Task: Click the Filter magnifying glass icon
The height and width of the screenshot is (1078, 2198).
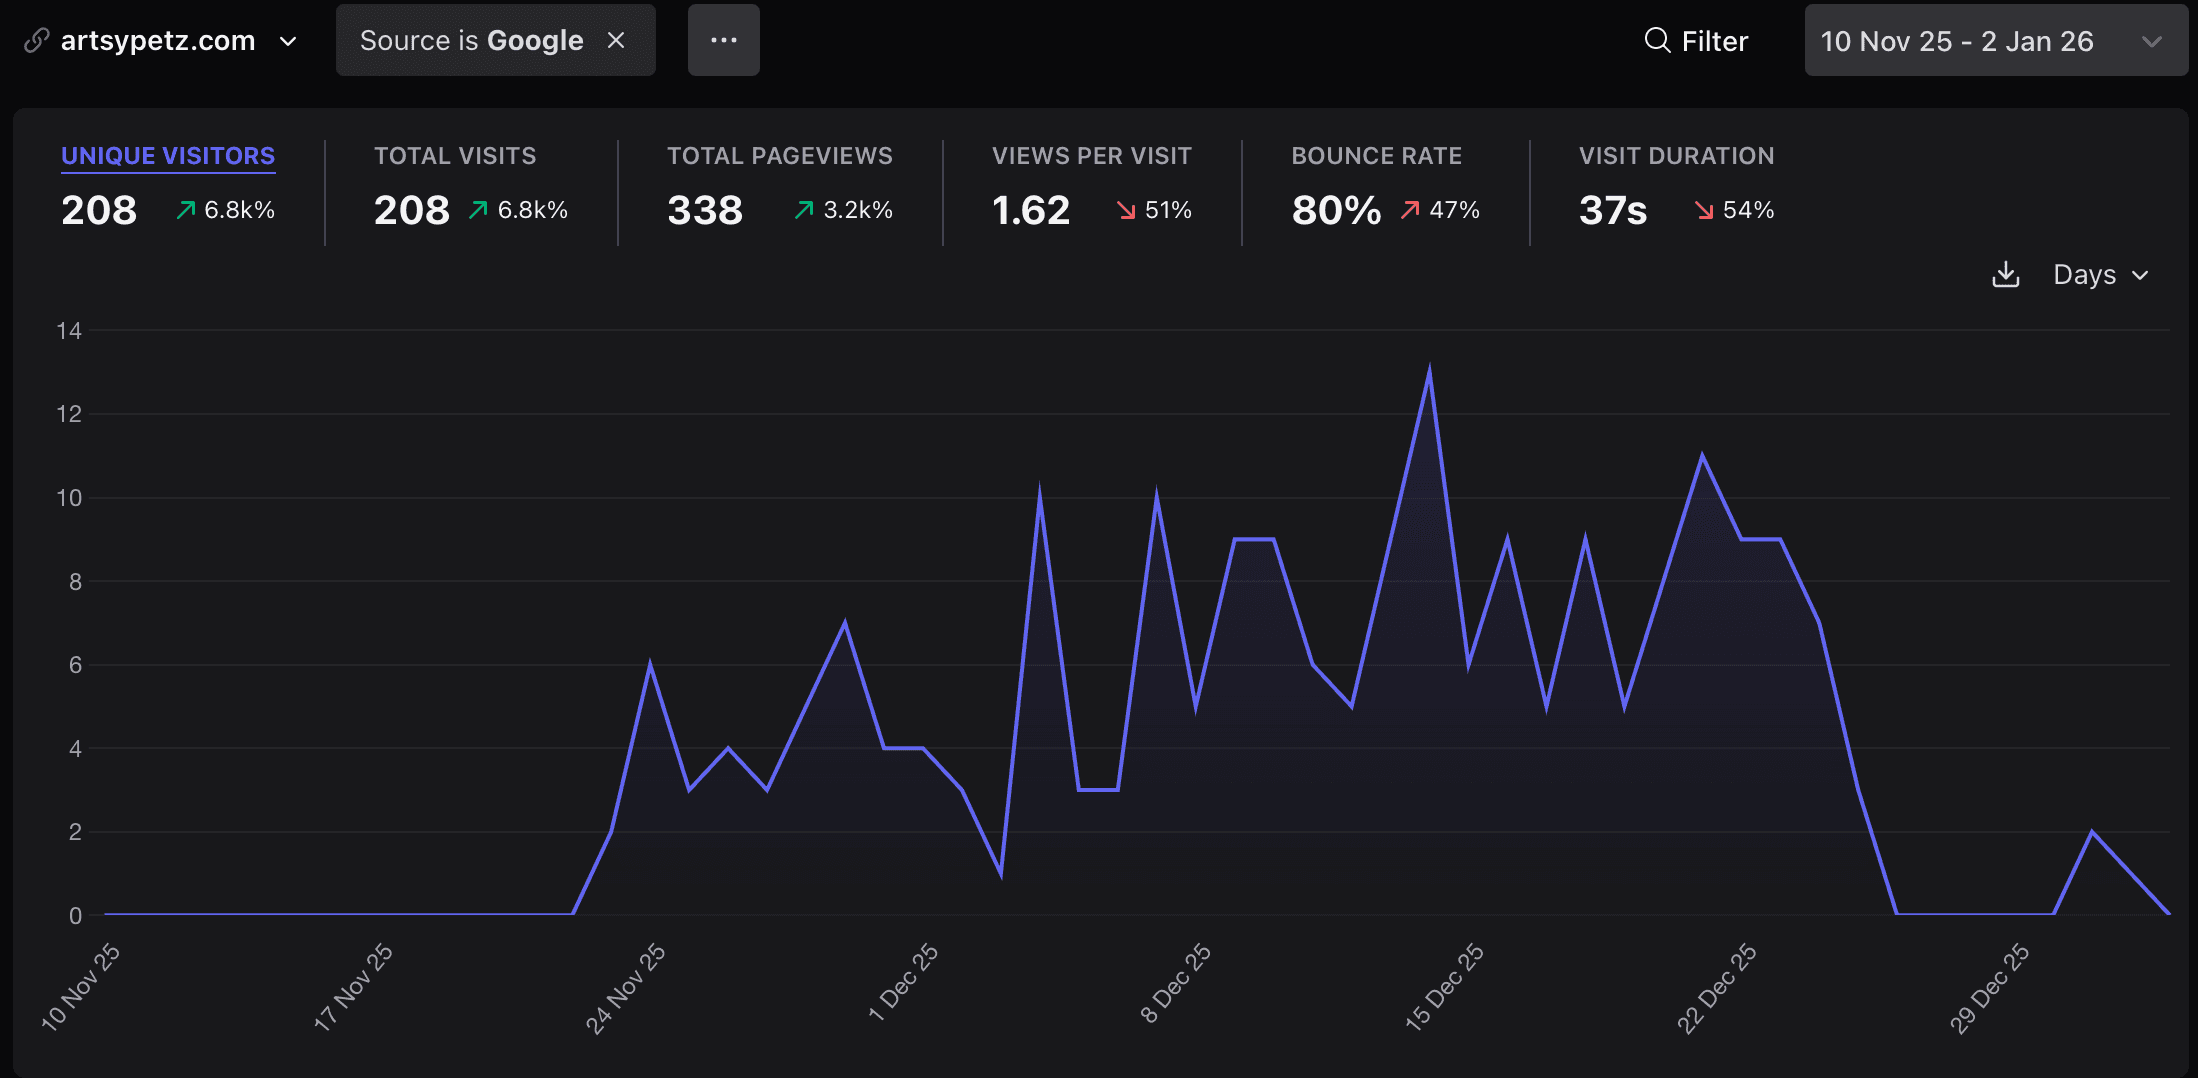Action: click(x=1657, y=40)
